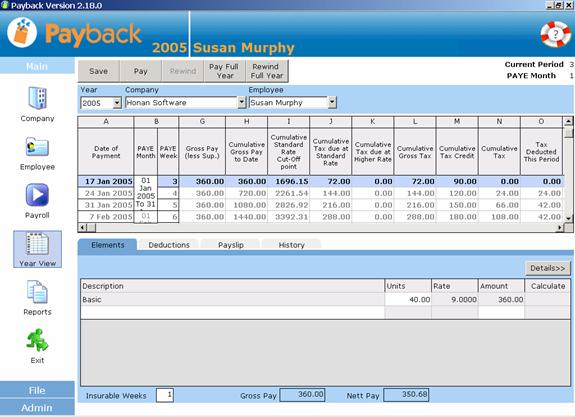575x418 pixels.
Task: Open the Payroll play icon
Action: (37, 195)
